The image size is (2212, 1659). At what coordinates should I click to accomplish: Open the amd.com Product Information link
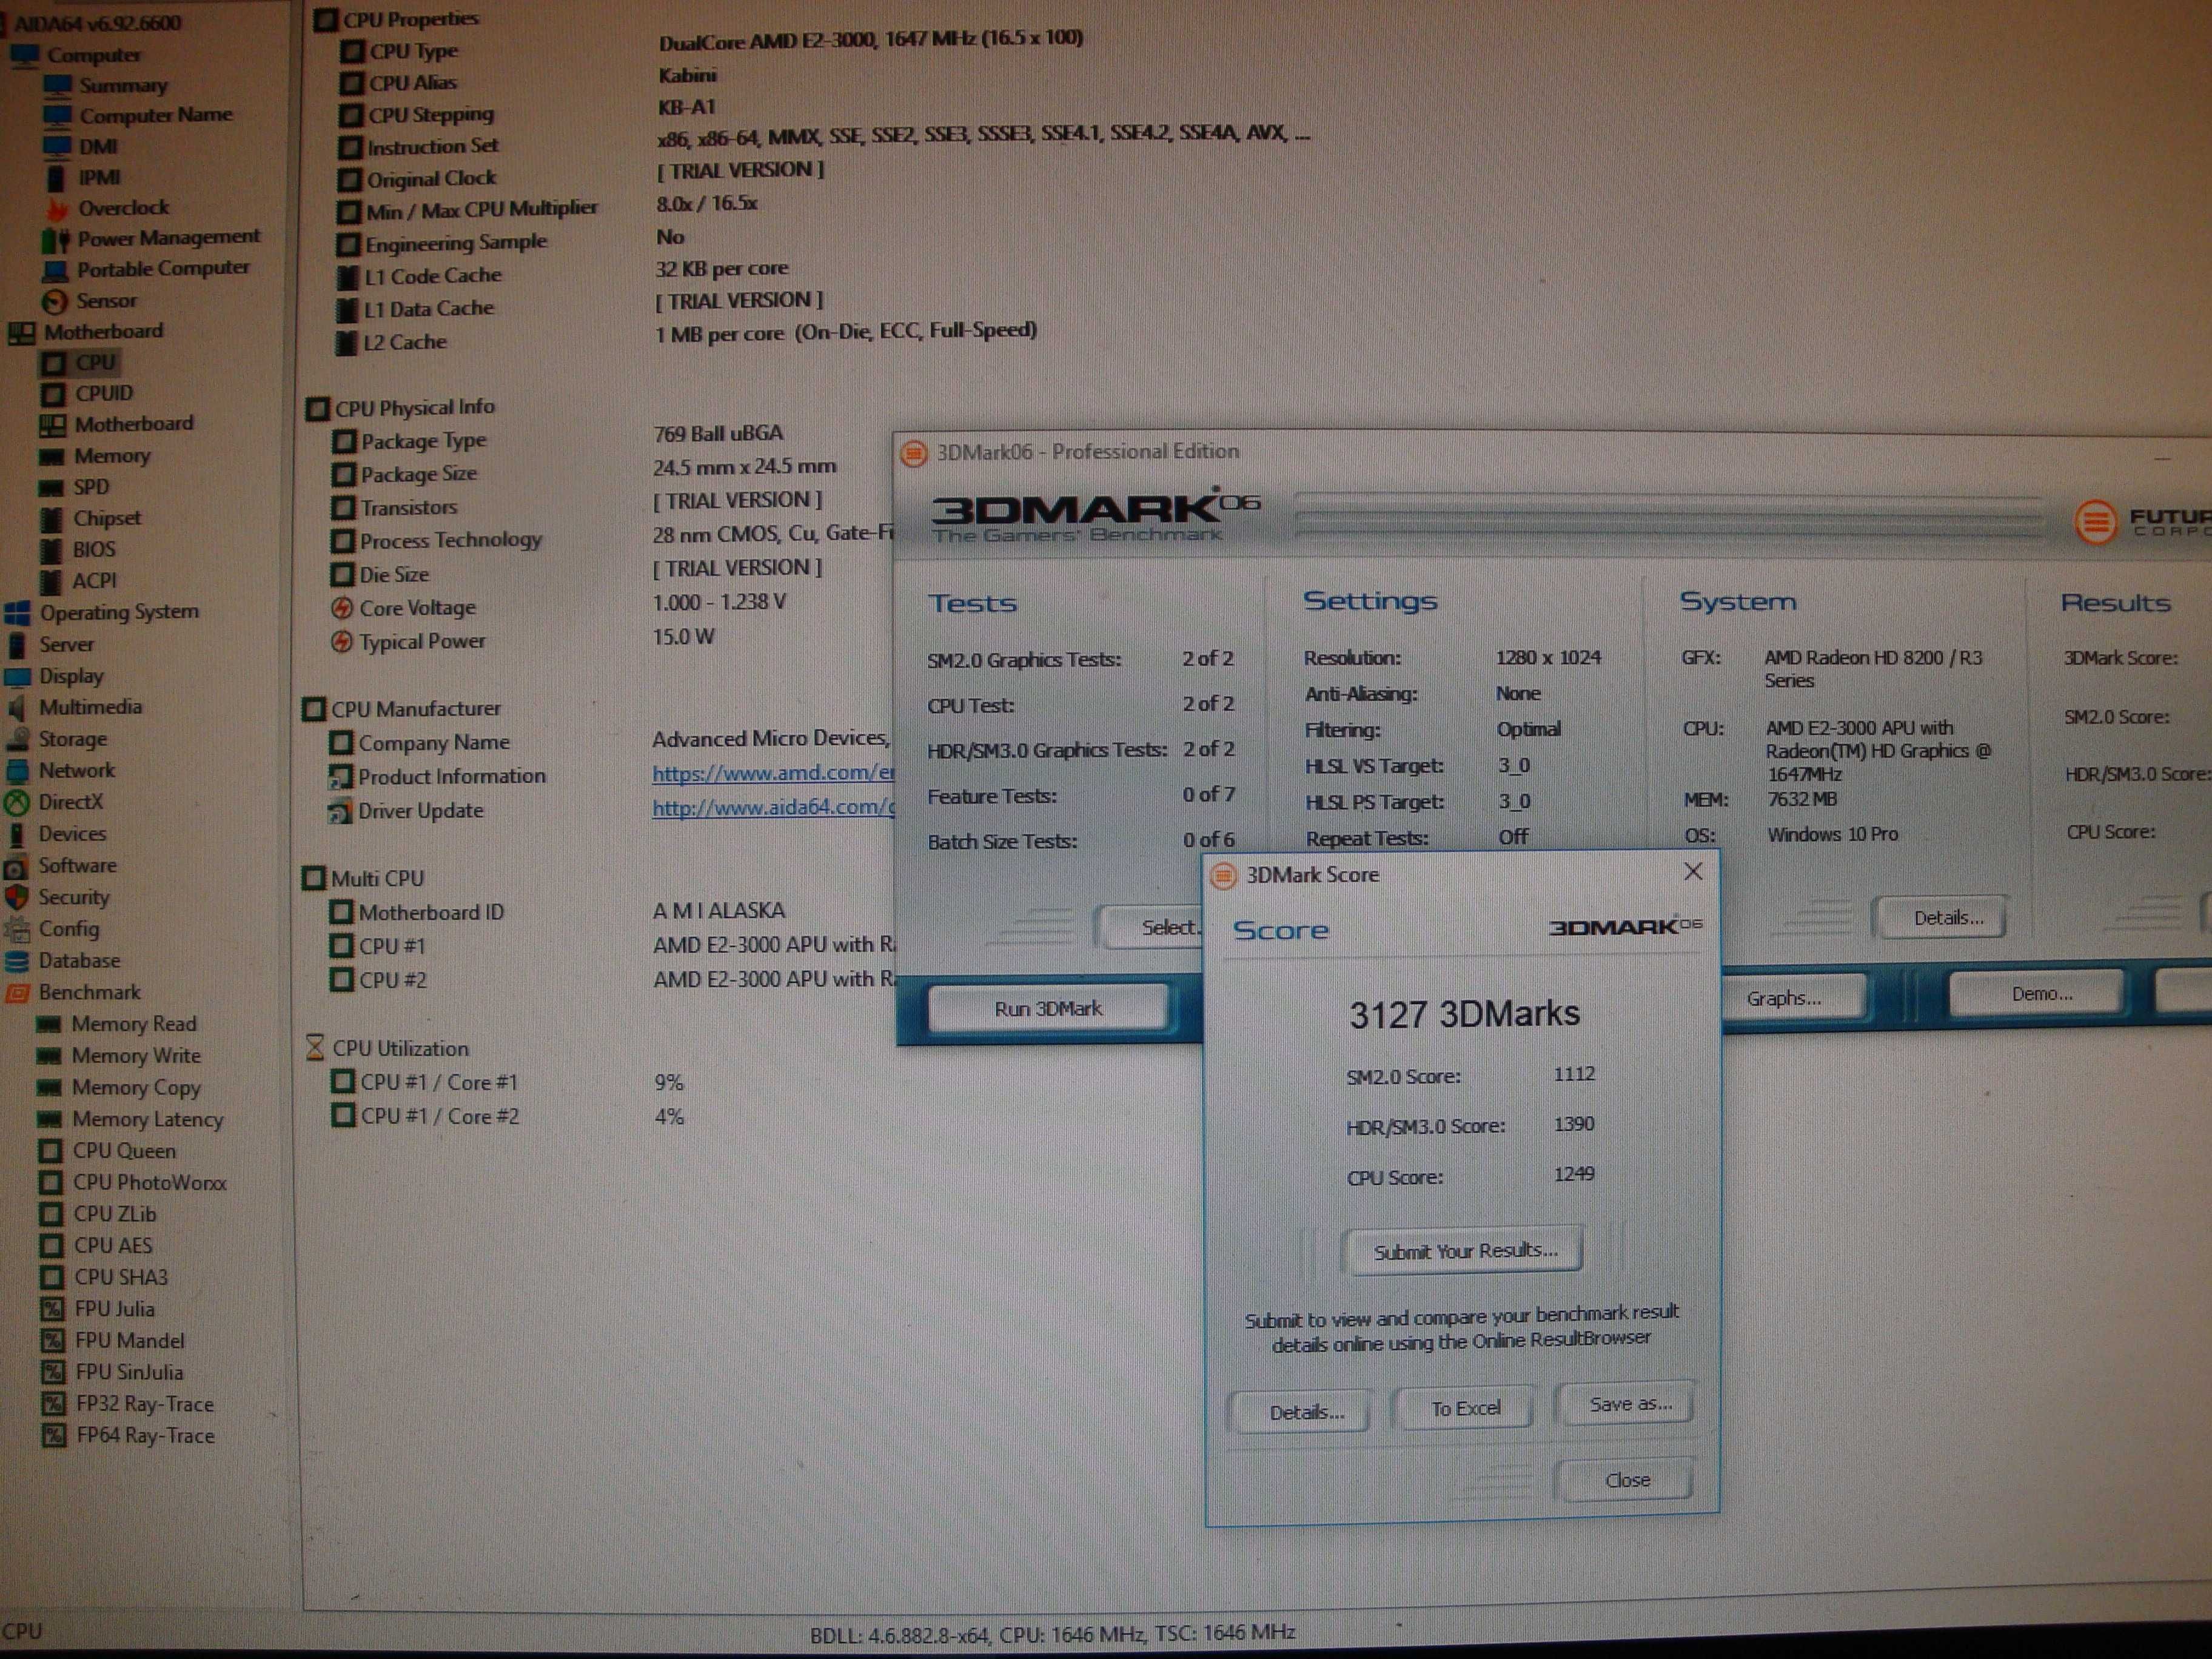773,773
